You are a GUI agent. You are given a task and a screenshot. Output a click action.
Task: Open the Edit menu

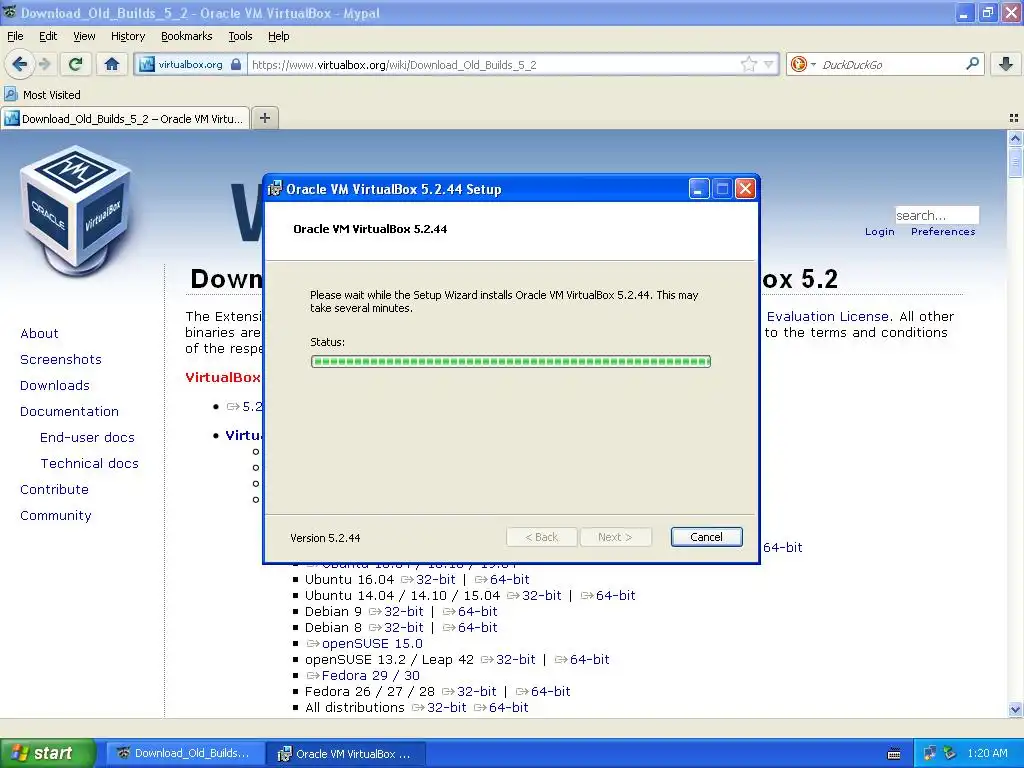[48, 36]
